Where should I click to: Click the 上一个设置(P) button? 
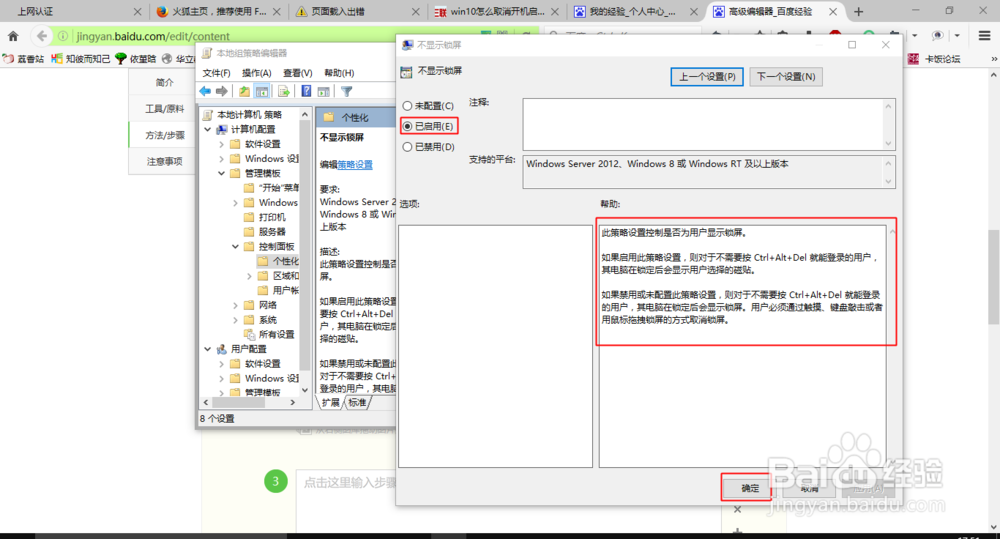(x=707, y=77)
